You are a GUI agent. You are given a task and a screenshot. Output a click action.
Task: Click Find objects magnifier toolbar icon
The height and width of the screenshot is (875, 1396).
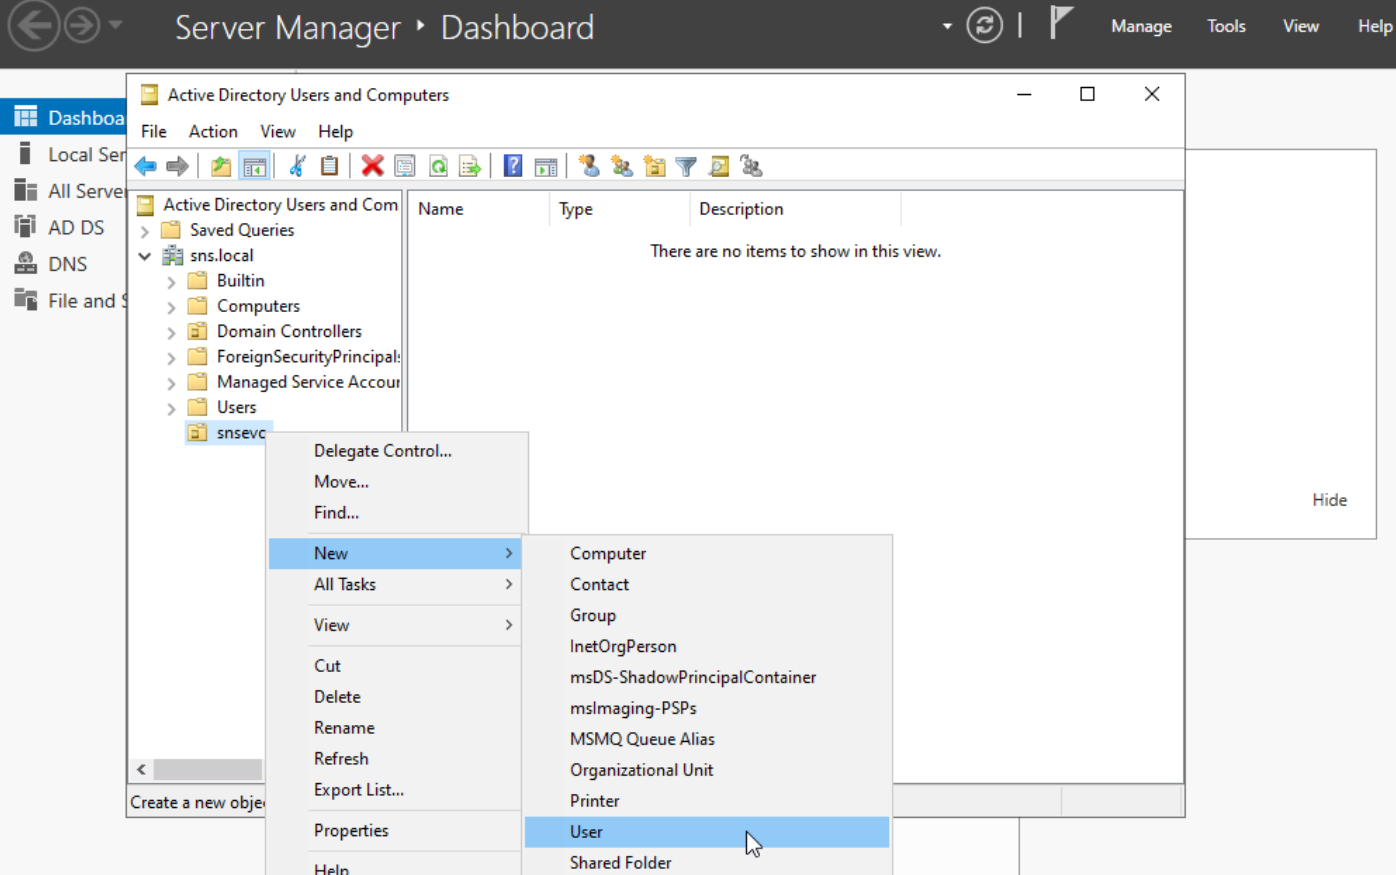[x=719, y=166]
